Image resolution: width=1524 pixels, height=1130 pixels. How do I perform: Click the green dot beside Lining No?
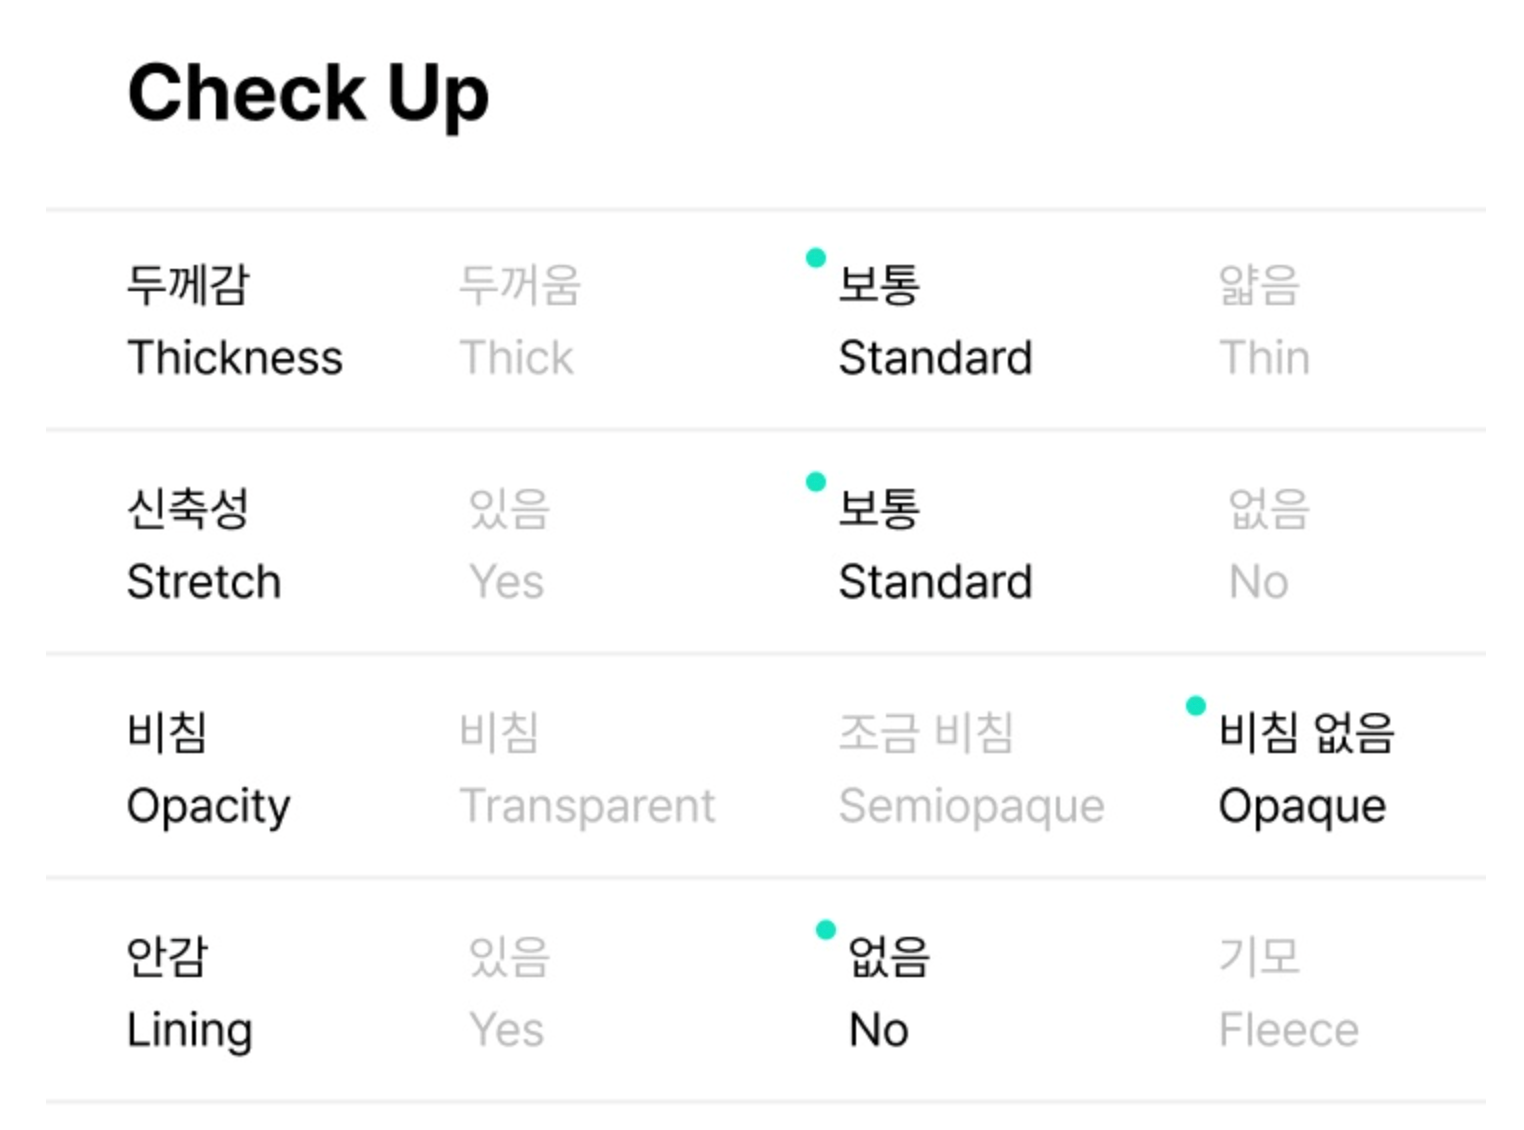[x=826, y=930]
